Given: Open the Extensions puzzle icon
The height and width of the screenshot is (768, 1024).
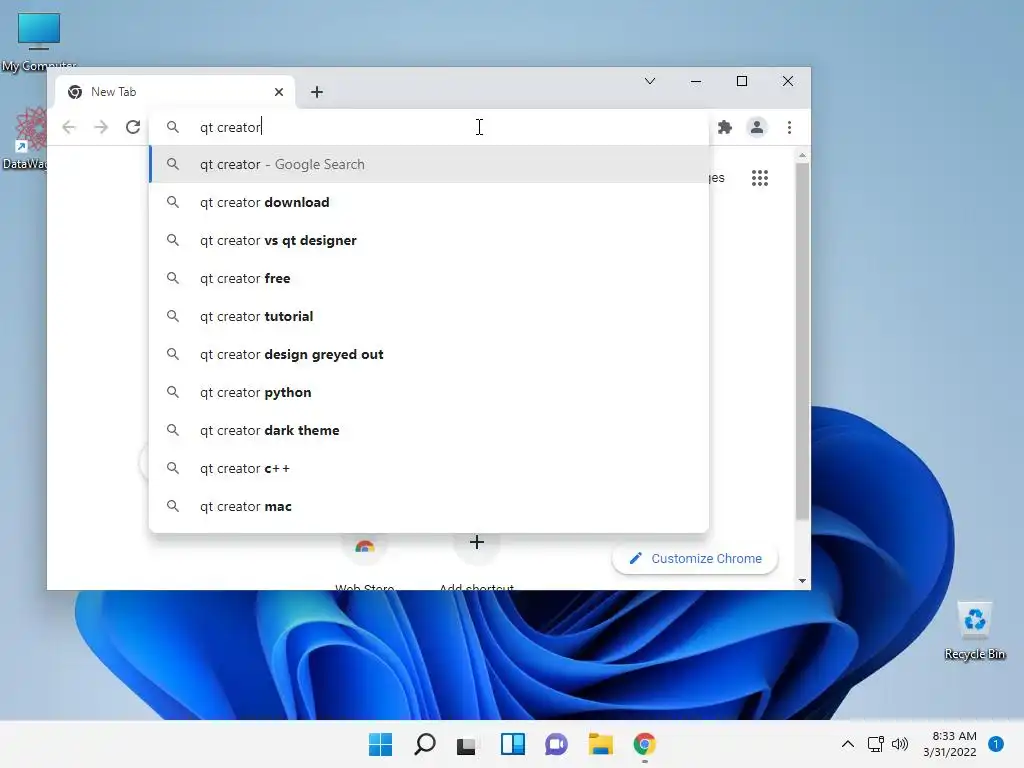Looking at the screenshot, I should (x=725, y=127).
